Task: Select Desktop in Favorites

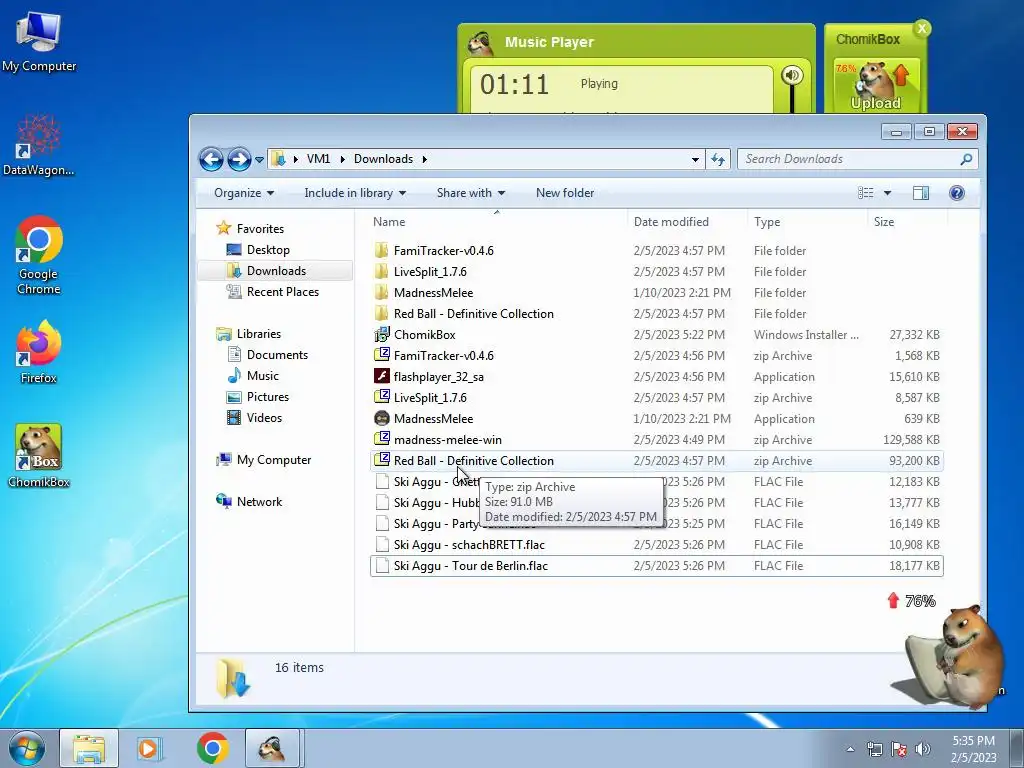Action: point(268,250)
